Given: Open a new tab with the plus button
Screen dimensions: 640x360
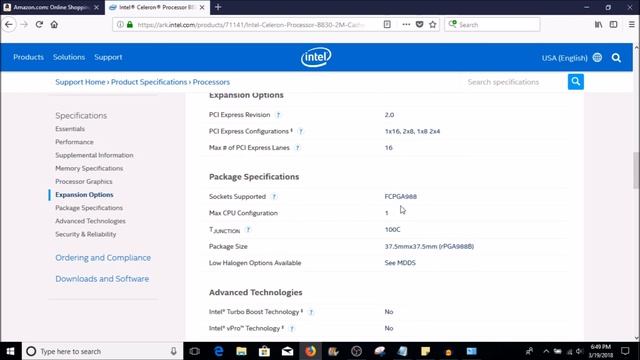Looking at the screenshot, I should tap(218, 7).
